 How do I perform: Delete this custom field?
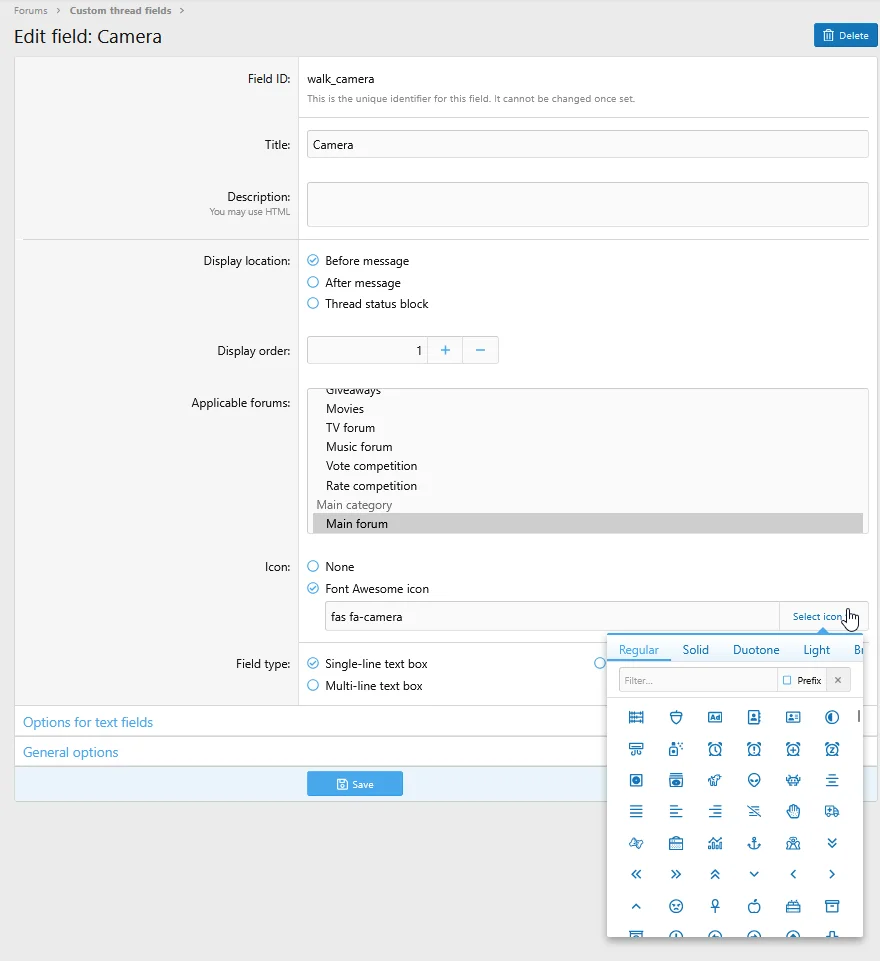(846, 36)
